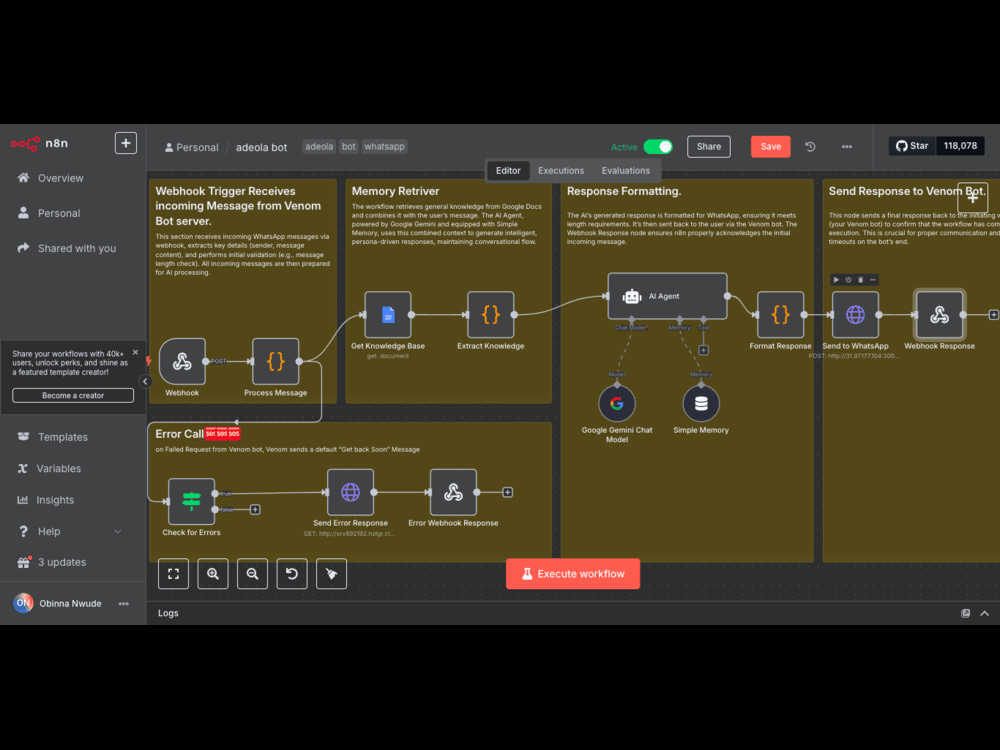Click the adeola tag
This screenshot has height=750, width=1000.
point(319,147)
